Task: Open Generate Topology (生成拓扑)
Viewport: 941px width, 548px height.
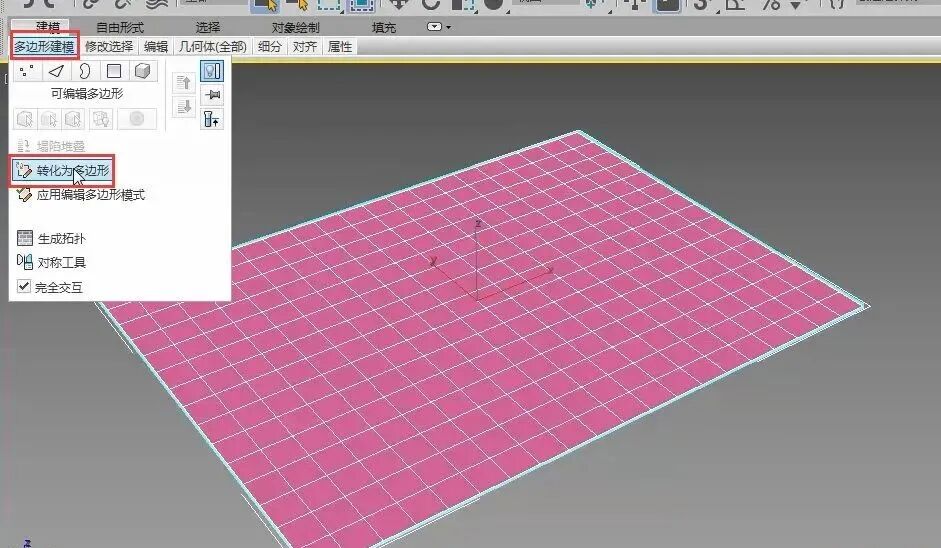Action: 51,238
